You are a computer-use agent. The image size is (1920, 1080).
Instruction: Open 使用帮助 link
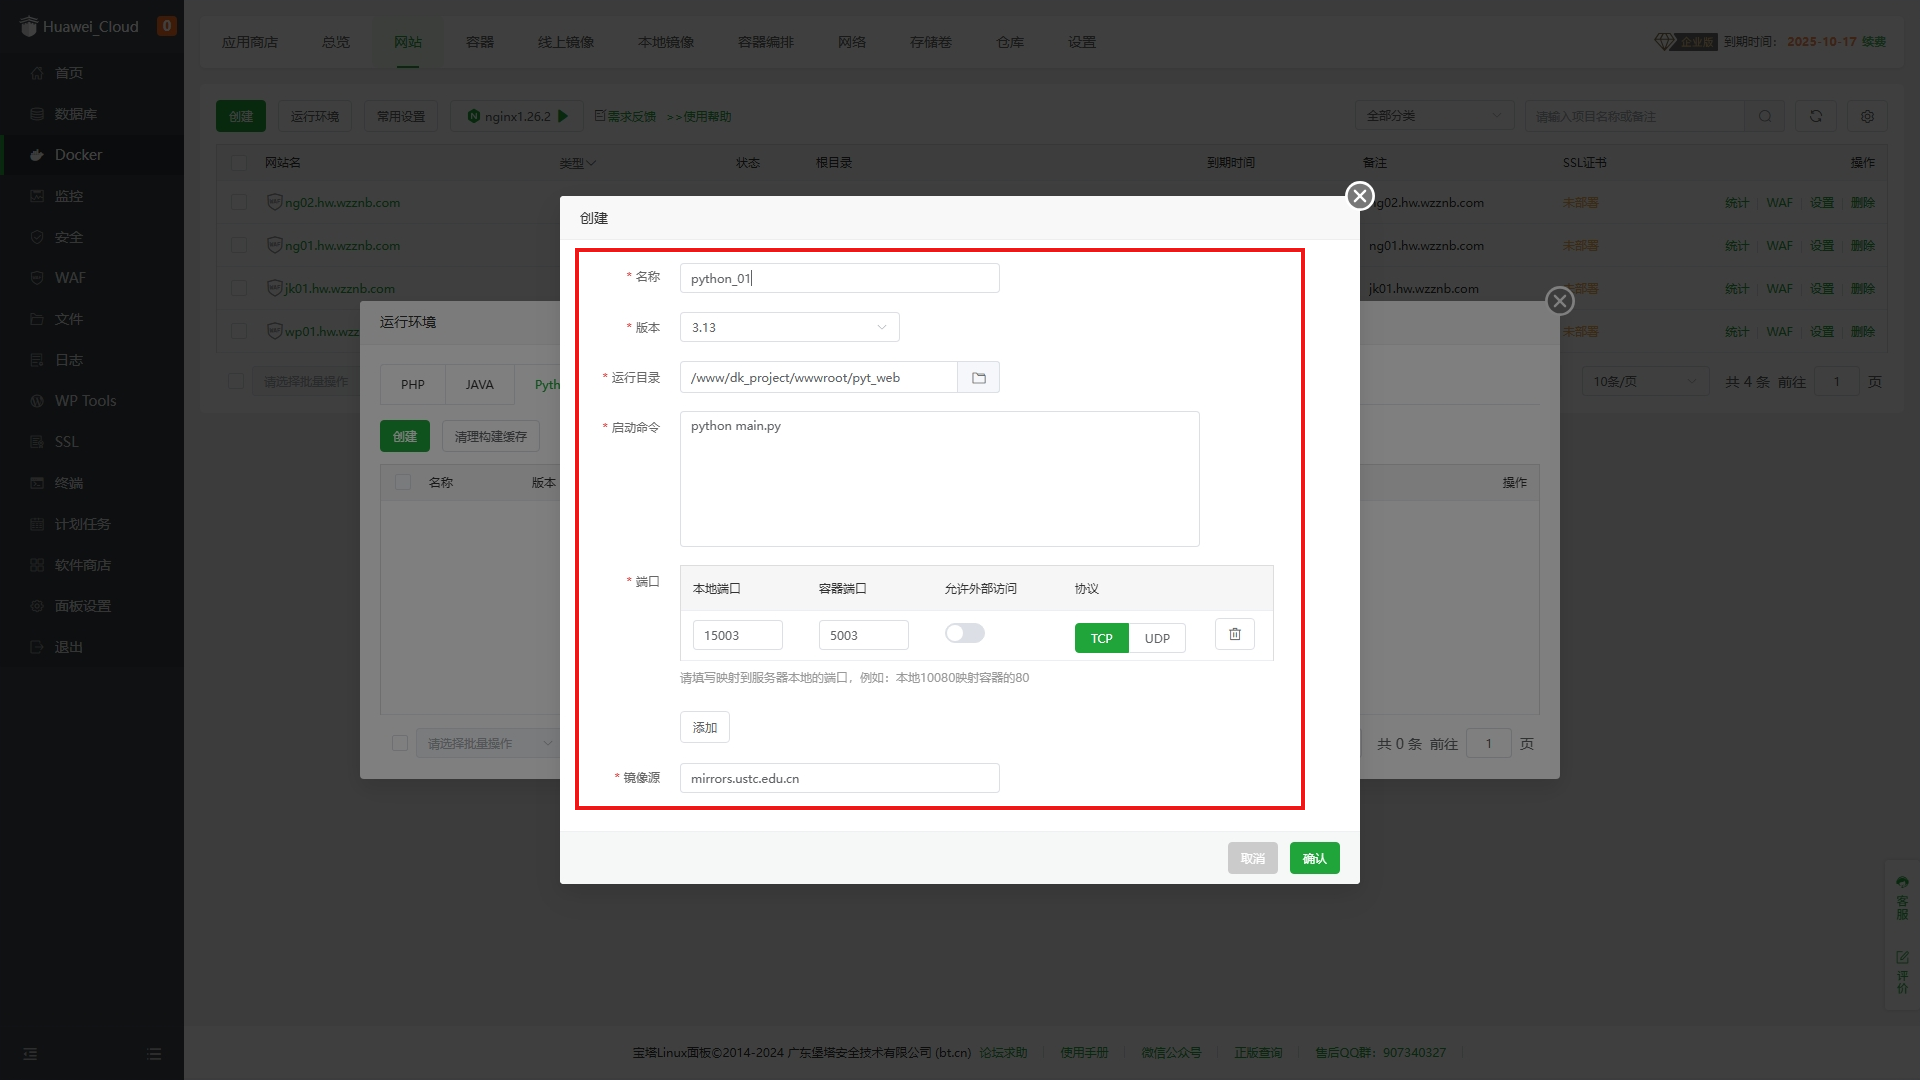707,117
